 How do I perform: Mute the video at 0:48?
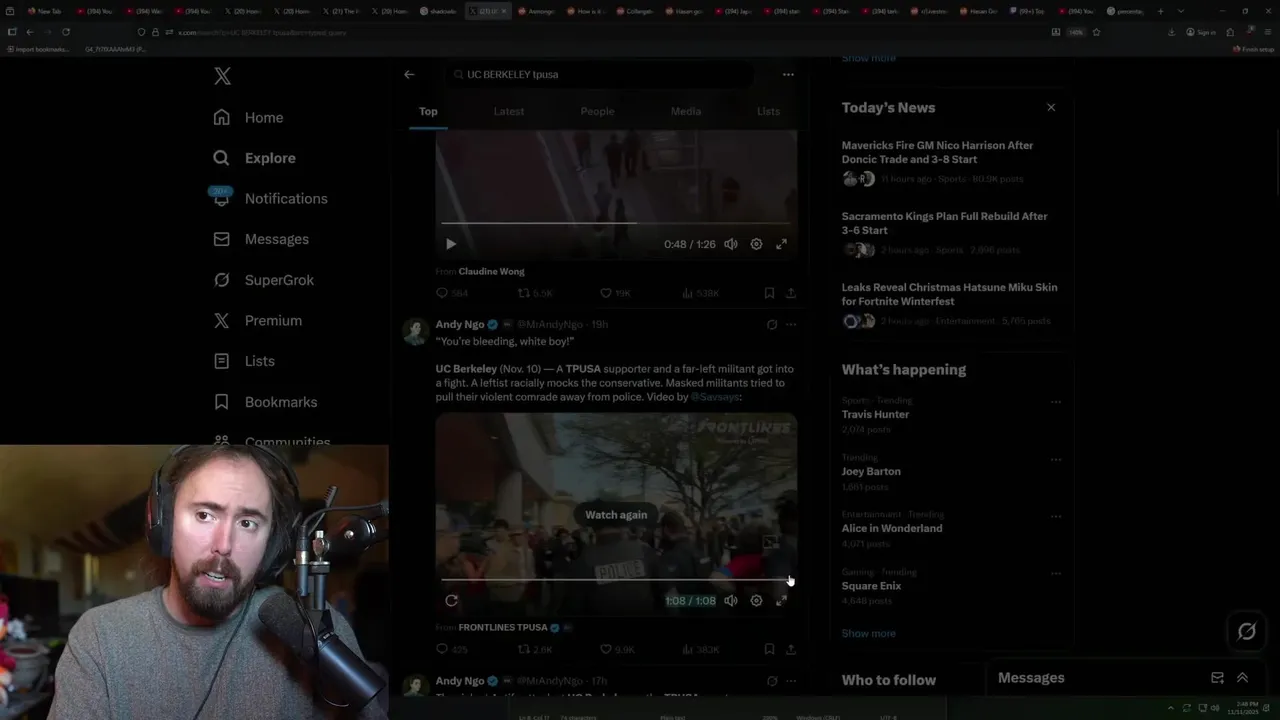[731, 244]
